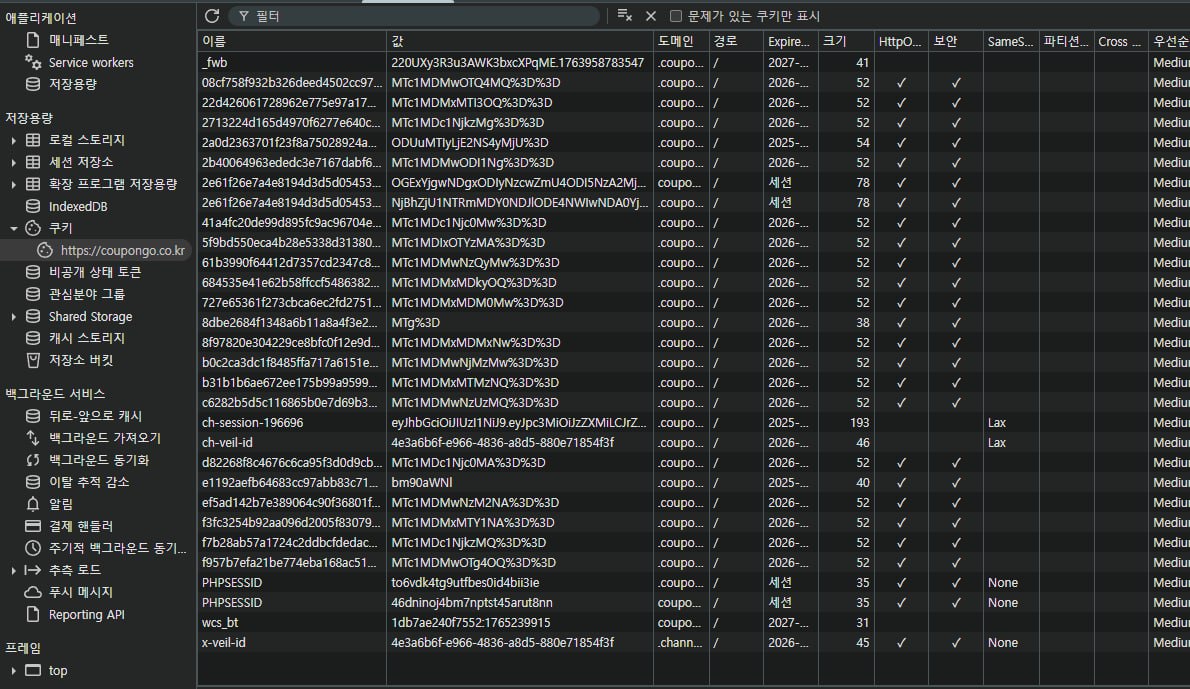Click the 저장소 버킷 bucket icon

(x=33, y=360)
